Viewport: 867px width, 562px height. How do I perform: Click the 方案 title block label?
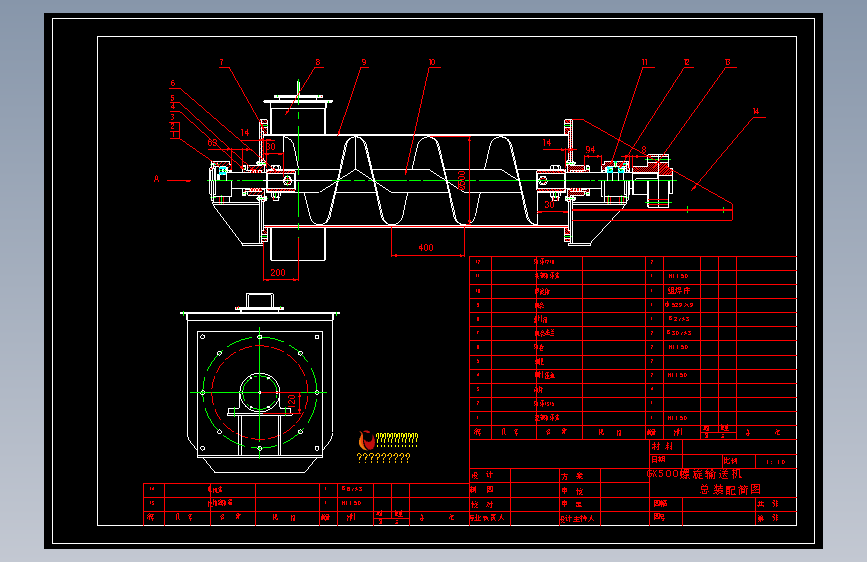(572, 476)
